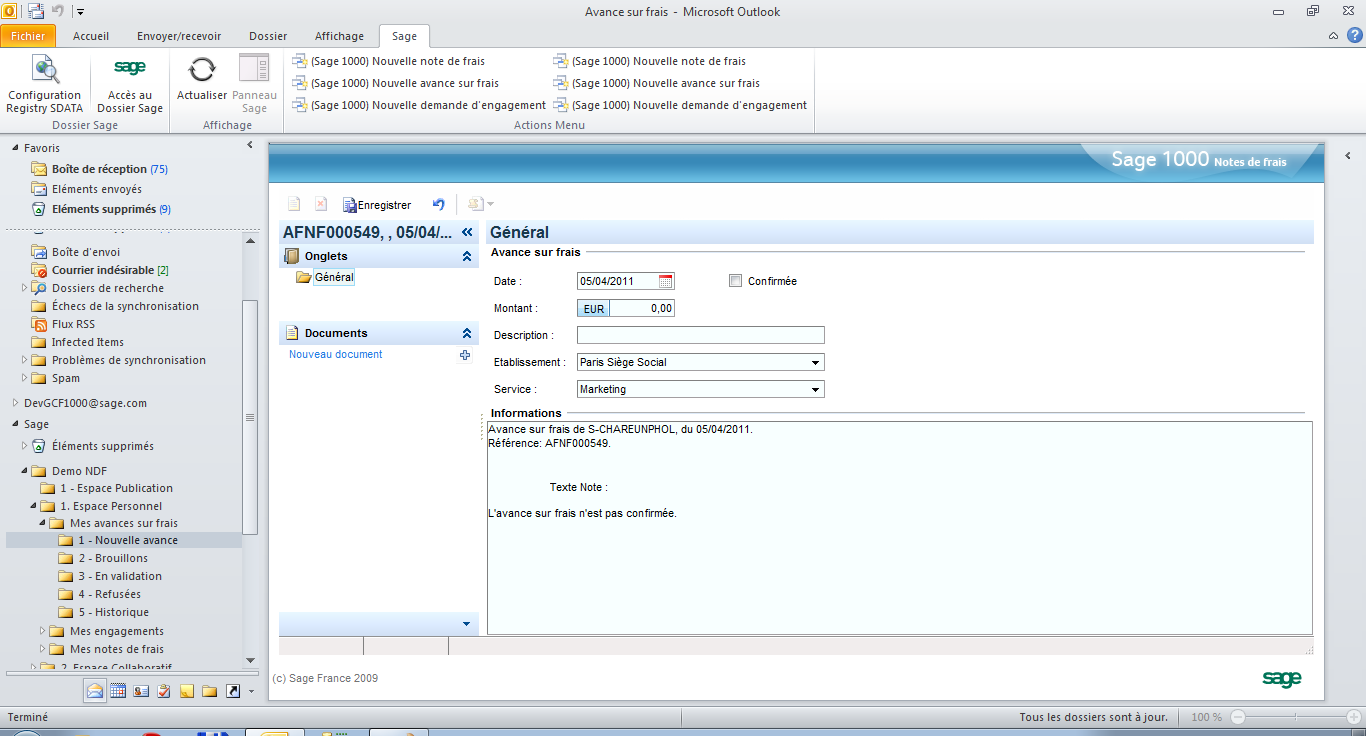Screen dimensions: 1366x736
Task: Open Configuration Registry SDATA
Action: point(44,85)
